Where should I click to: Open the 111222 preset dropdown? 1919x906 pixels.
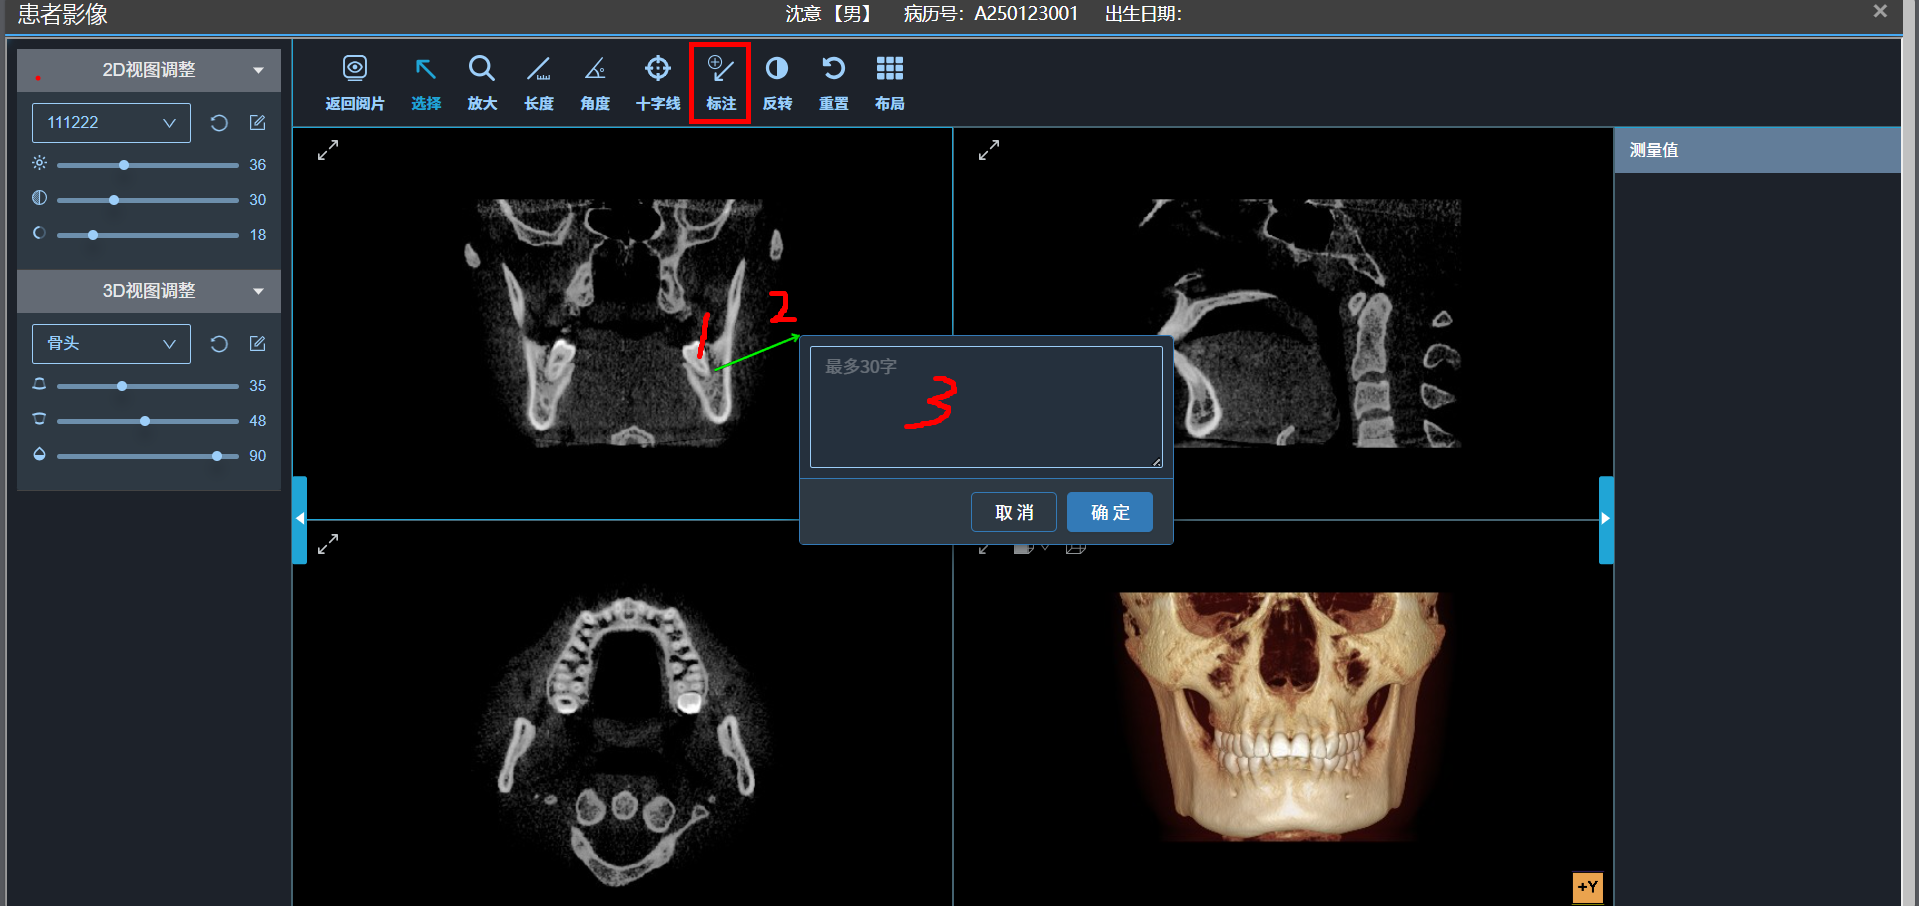point(110,122)
